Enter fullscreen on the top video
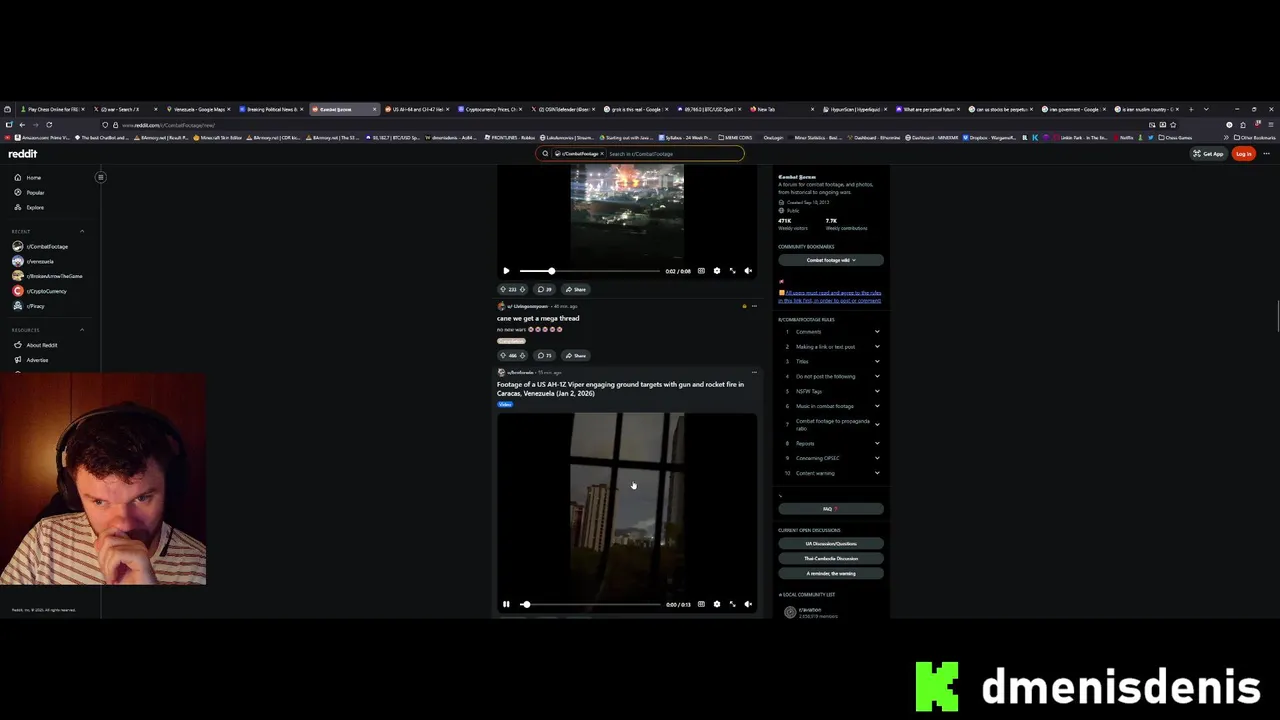This screenshot has width=1280, height=720. pos(732,271)
